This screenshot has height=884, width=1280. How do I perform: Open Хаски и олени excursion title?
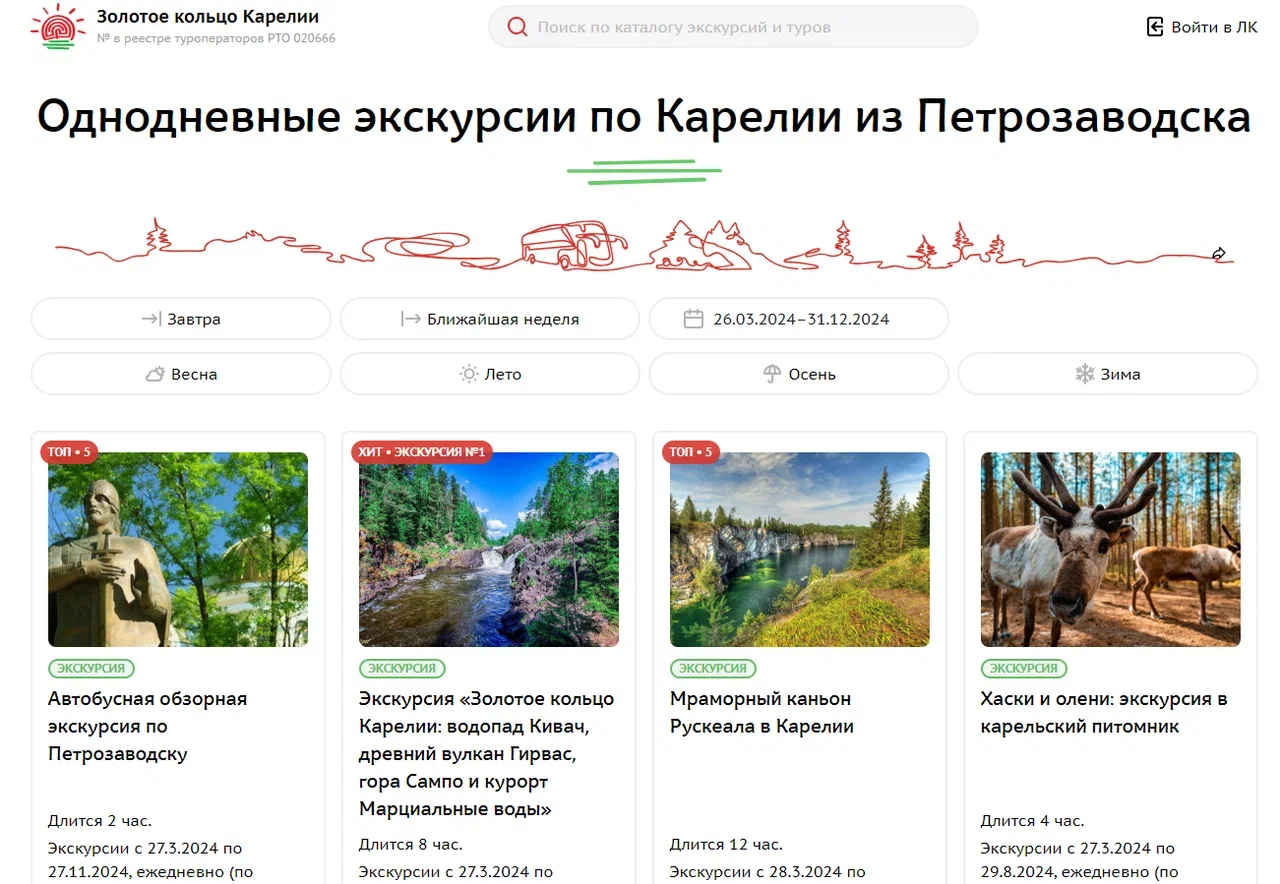(1104, 712)
